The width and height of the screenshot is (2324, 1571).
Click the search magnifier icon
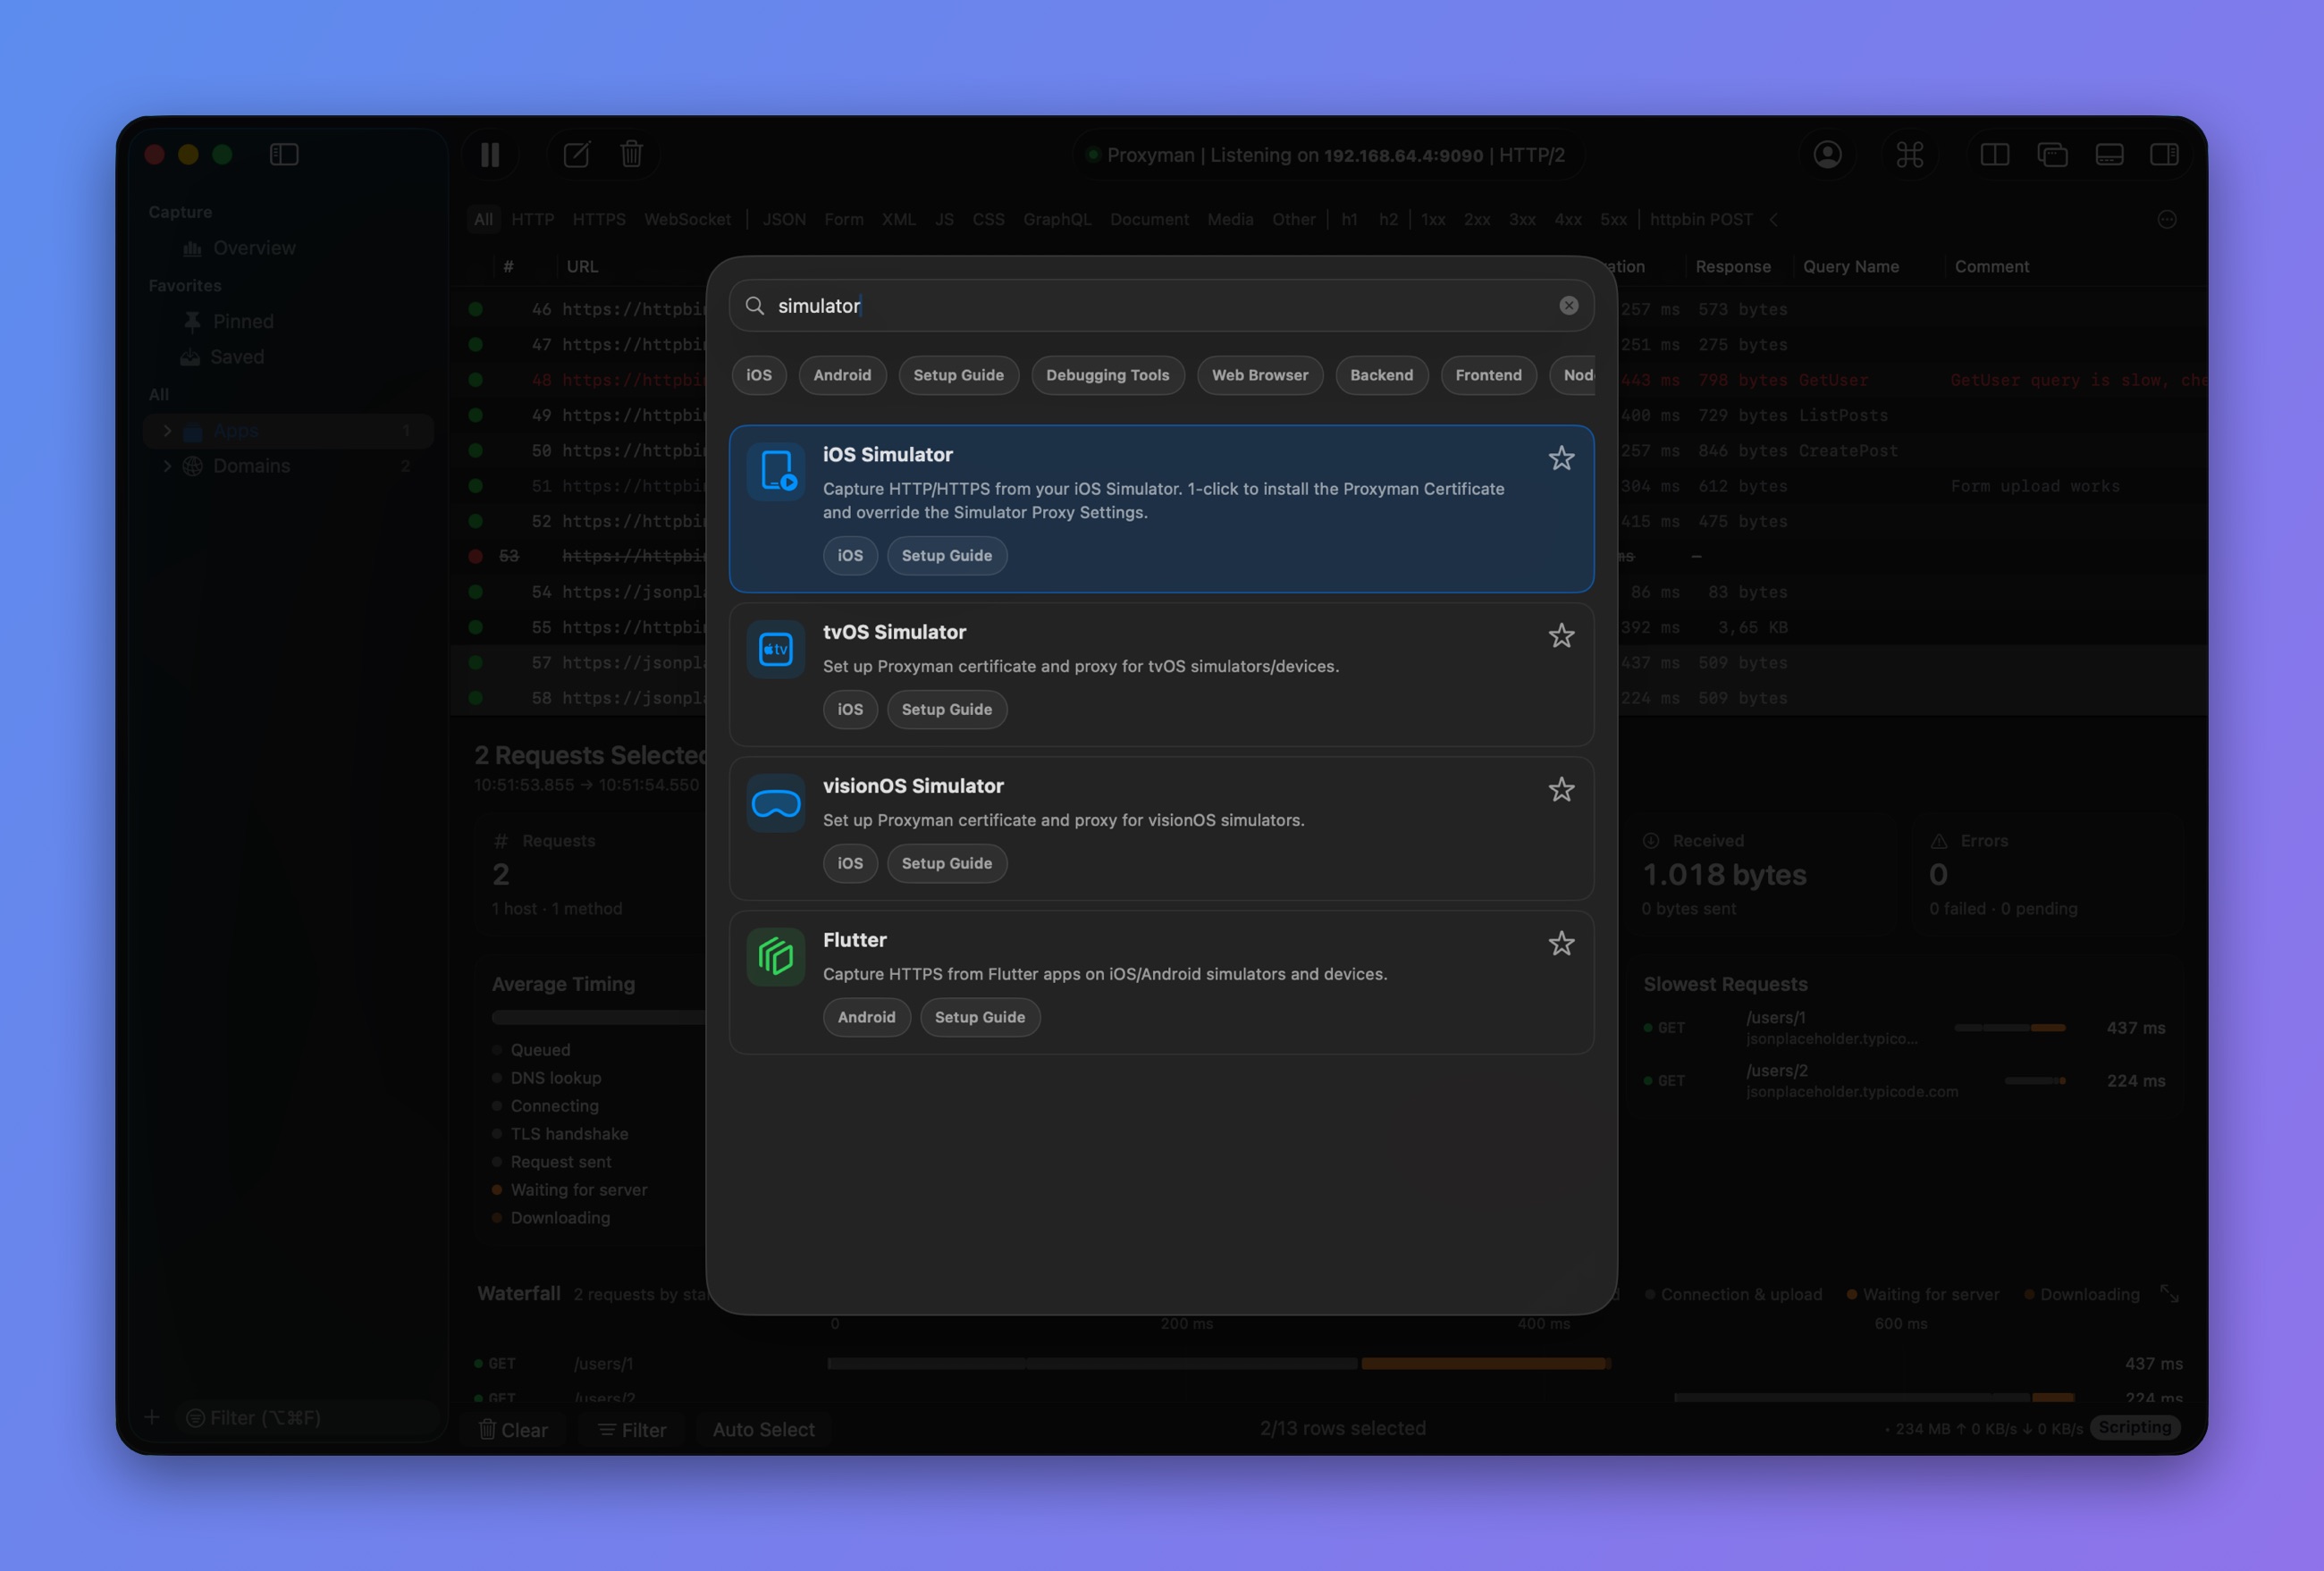pyautogui.click(x=755, y=306)
